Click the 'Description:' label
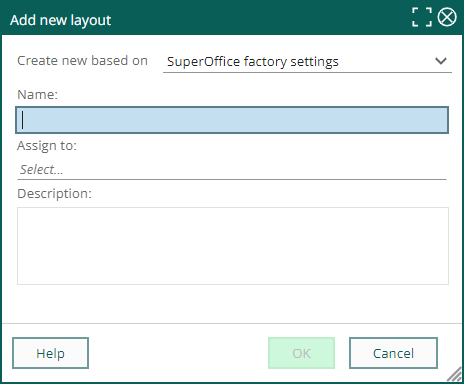The image size is (464, 384). coord(54,194)
